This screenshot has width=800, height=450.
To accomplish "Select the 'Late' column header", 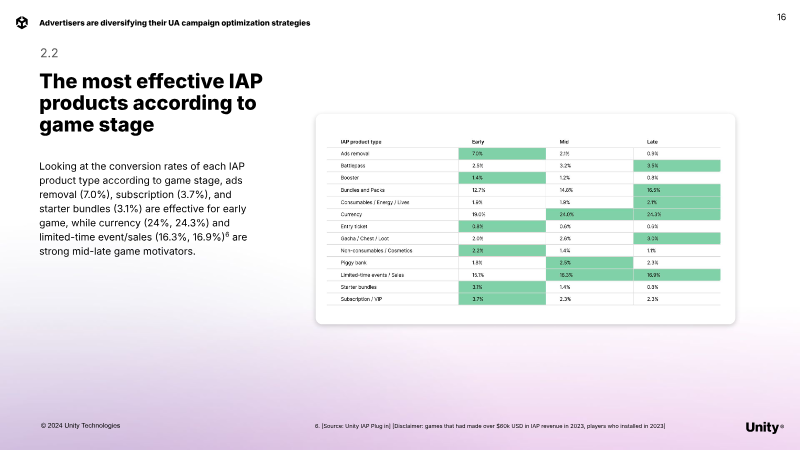I will [x=652, y=141].
